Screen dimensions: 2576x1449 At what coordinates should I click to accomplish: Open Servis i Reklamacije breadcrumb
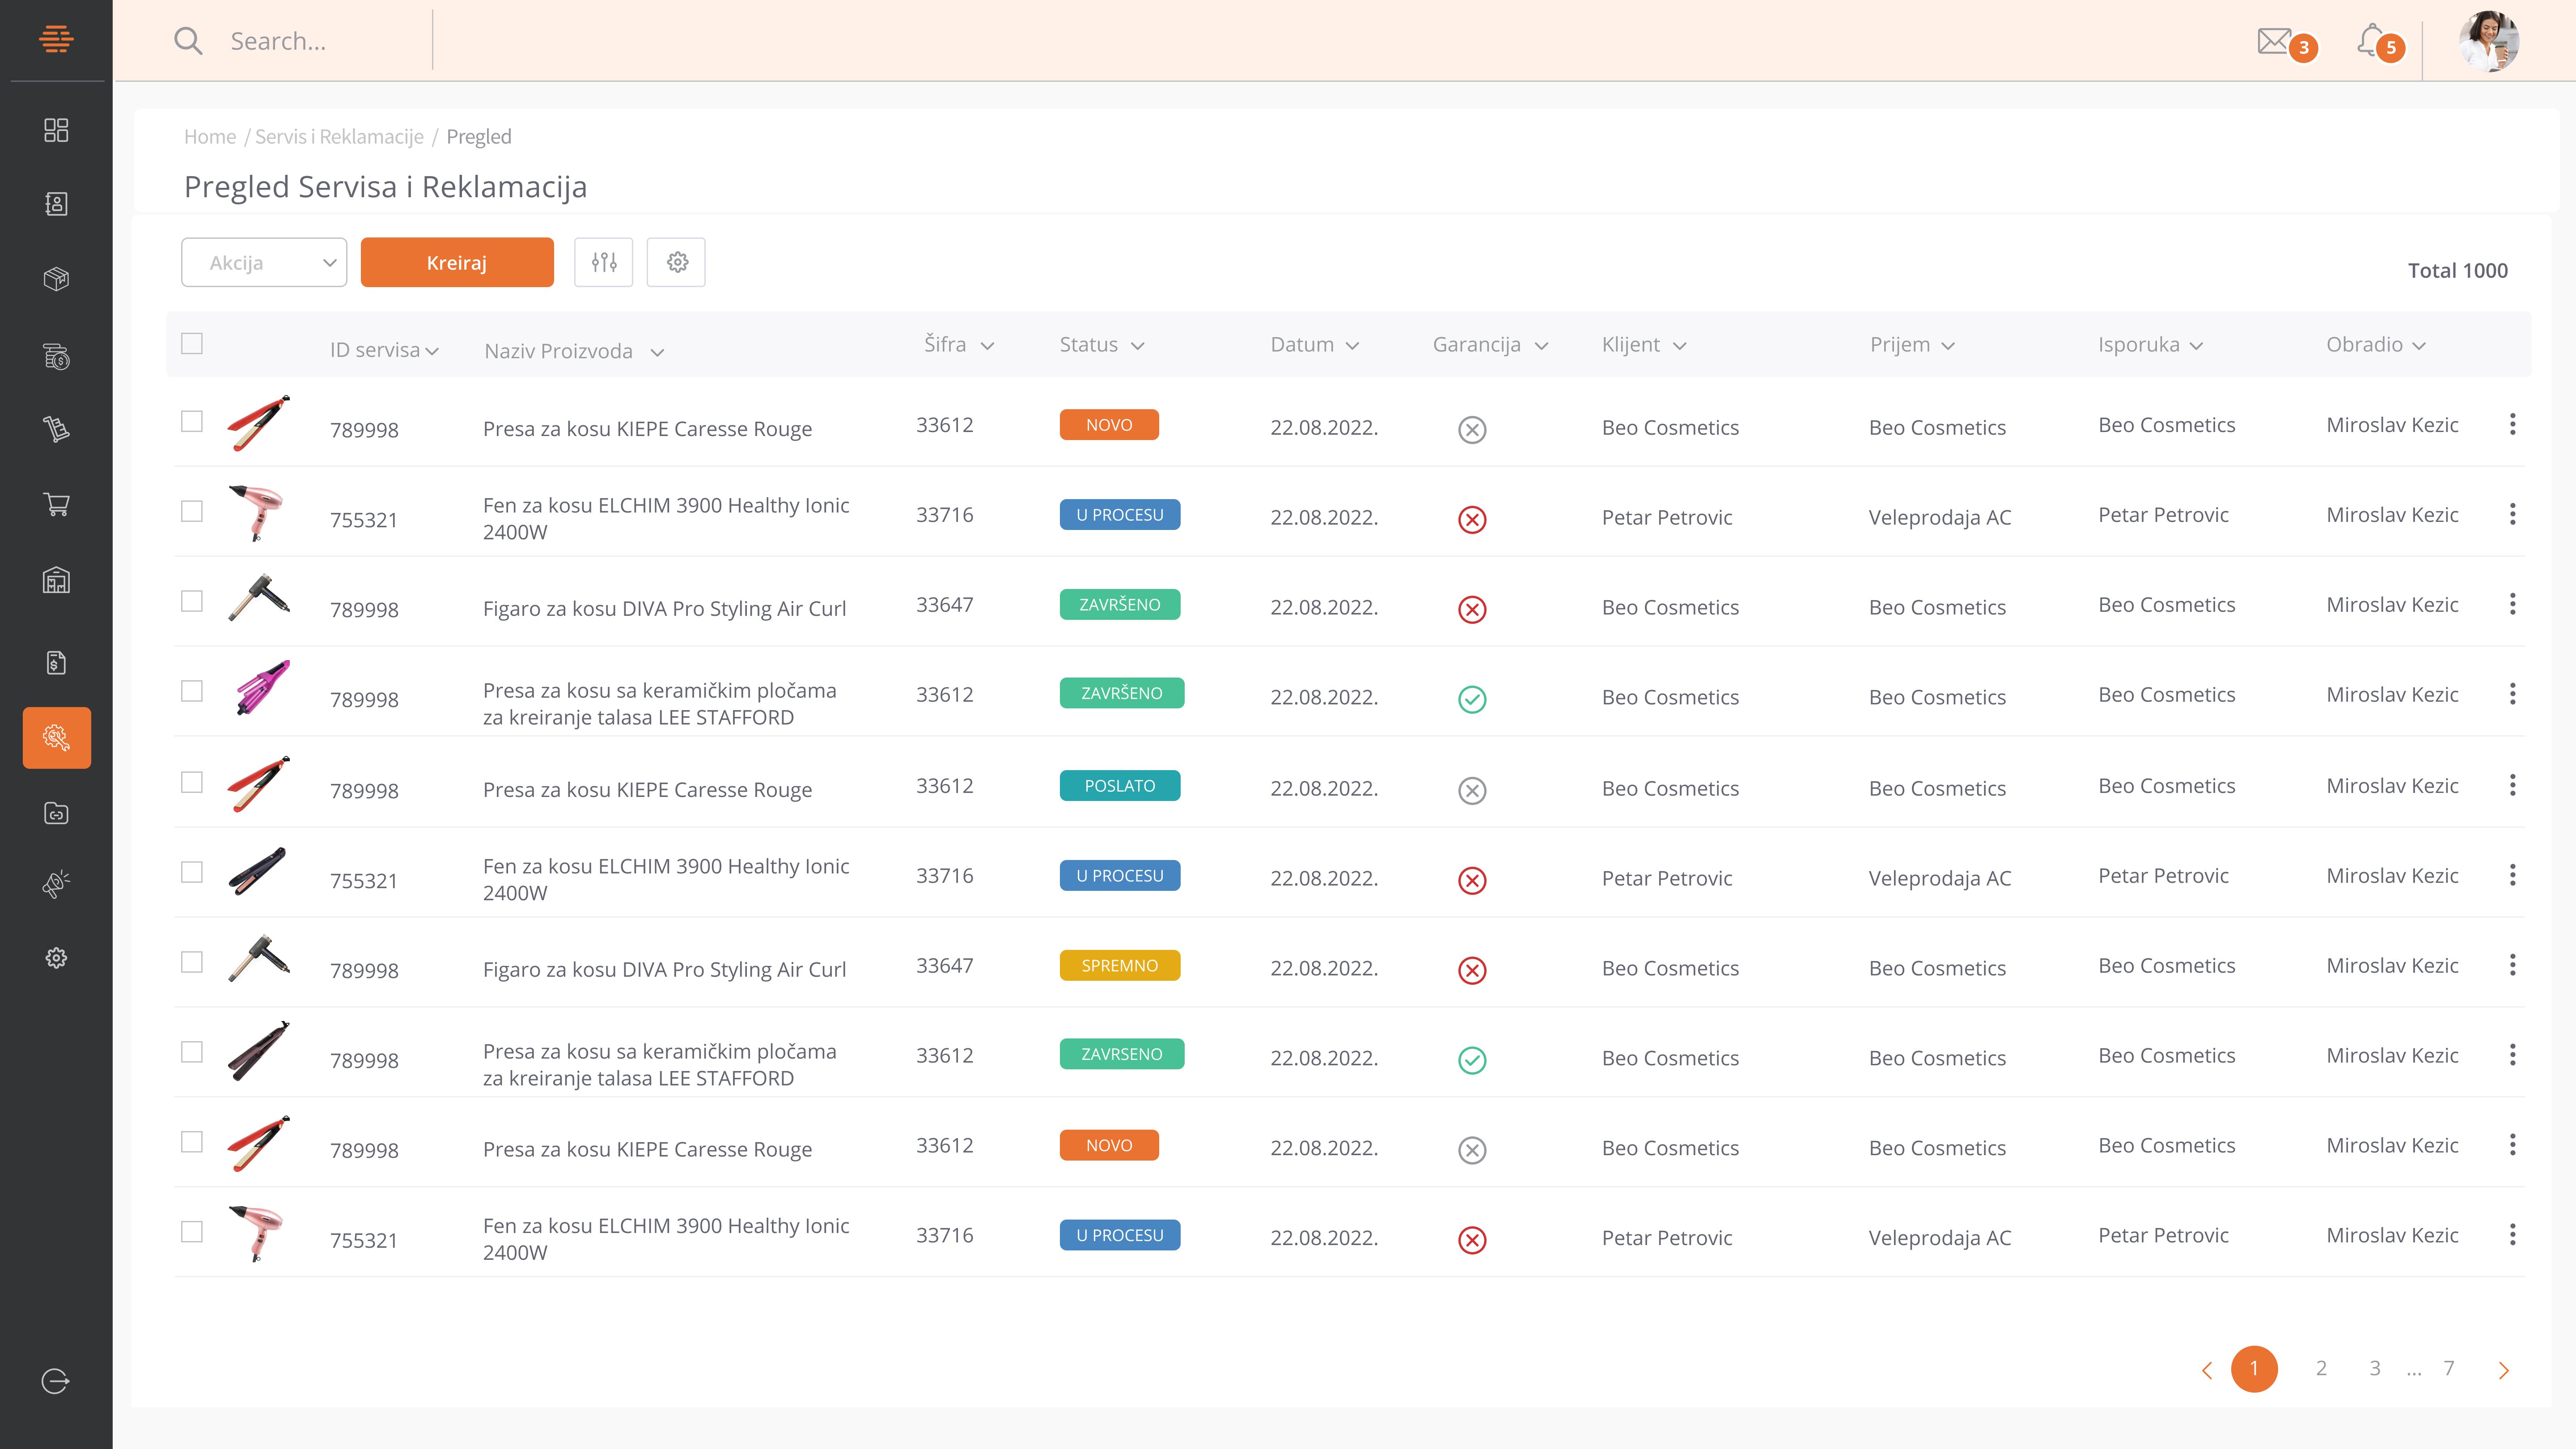pyautogui.click(x=339, y=136)
